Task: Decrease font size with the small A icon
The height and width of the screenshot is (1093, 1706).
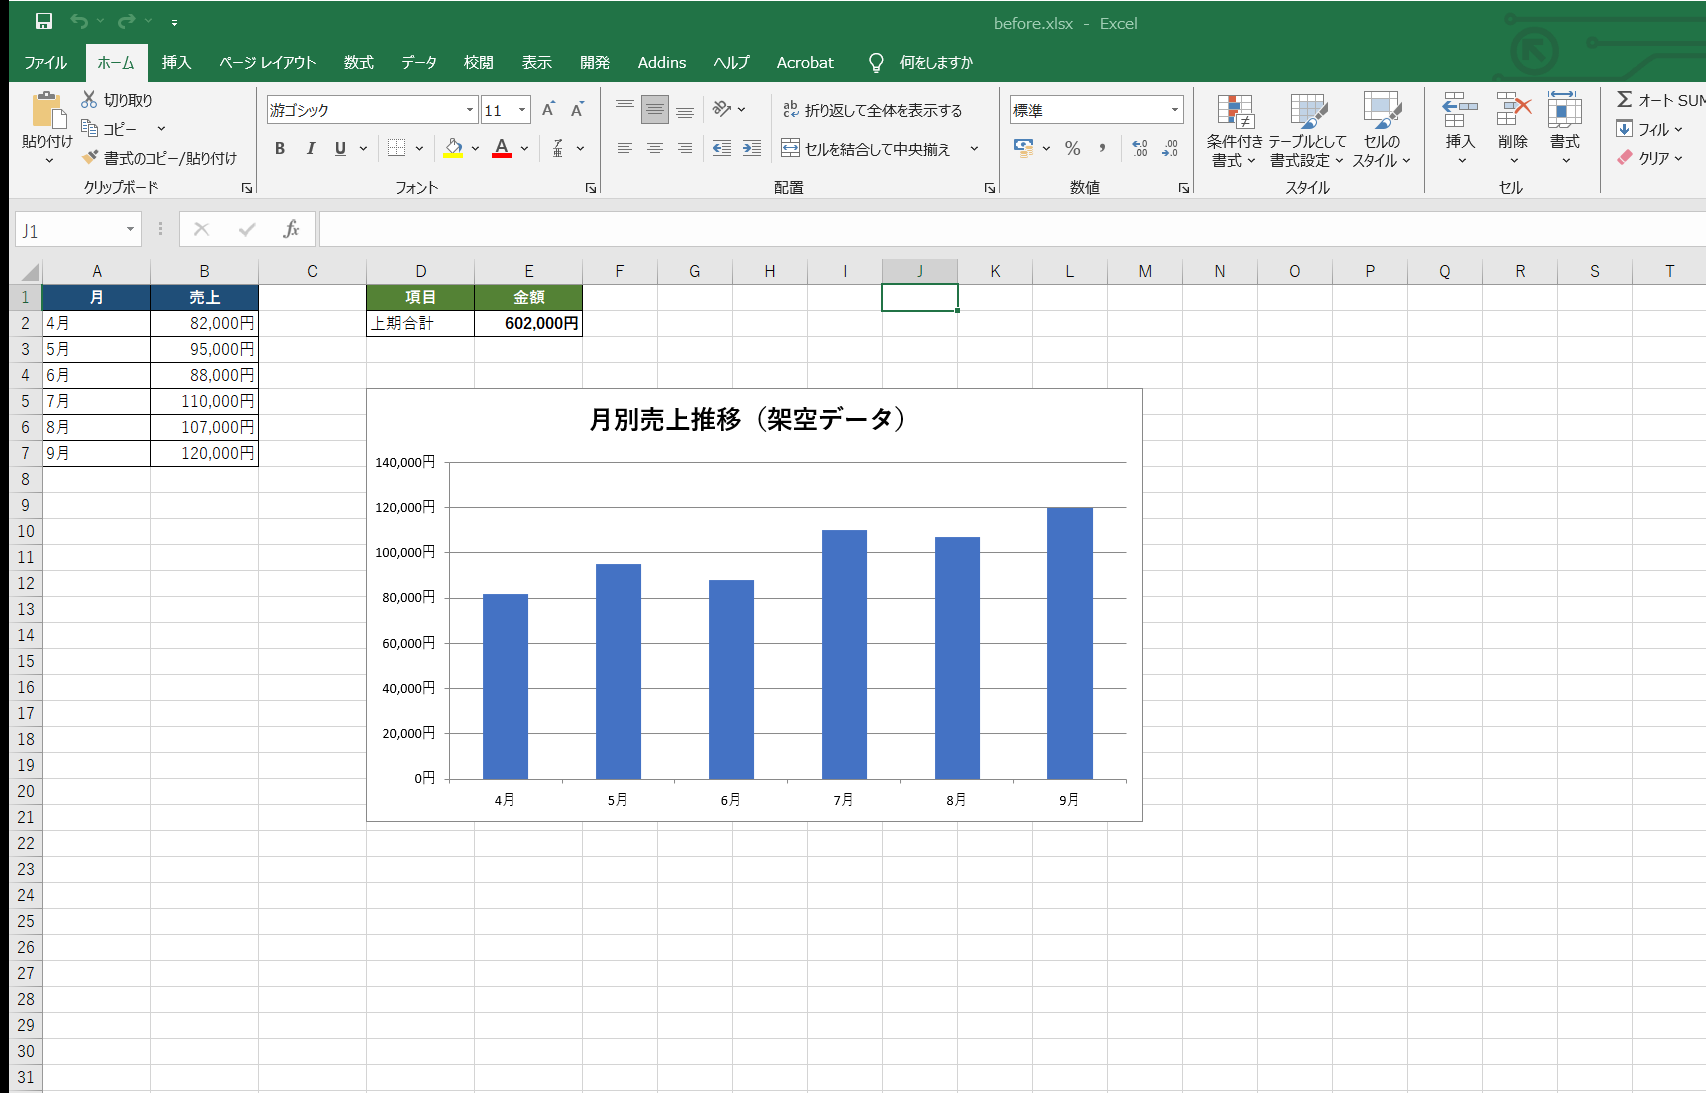Action: click(x=577, y=110)
